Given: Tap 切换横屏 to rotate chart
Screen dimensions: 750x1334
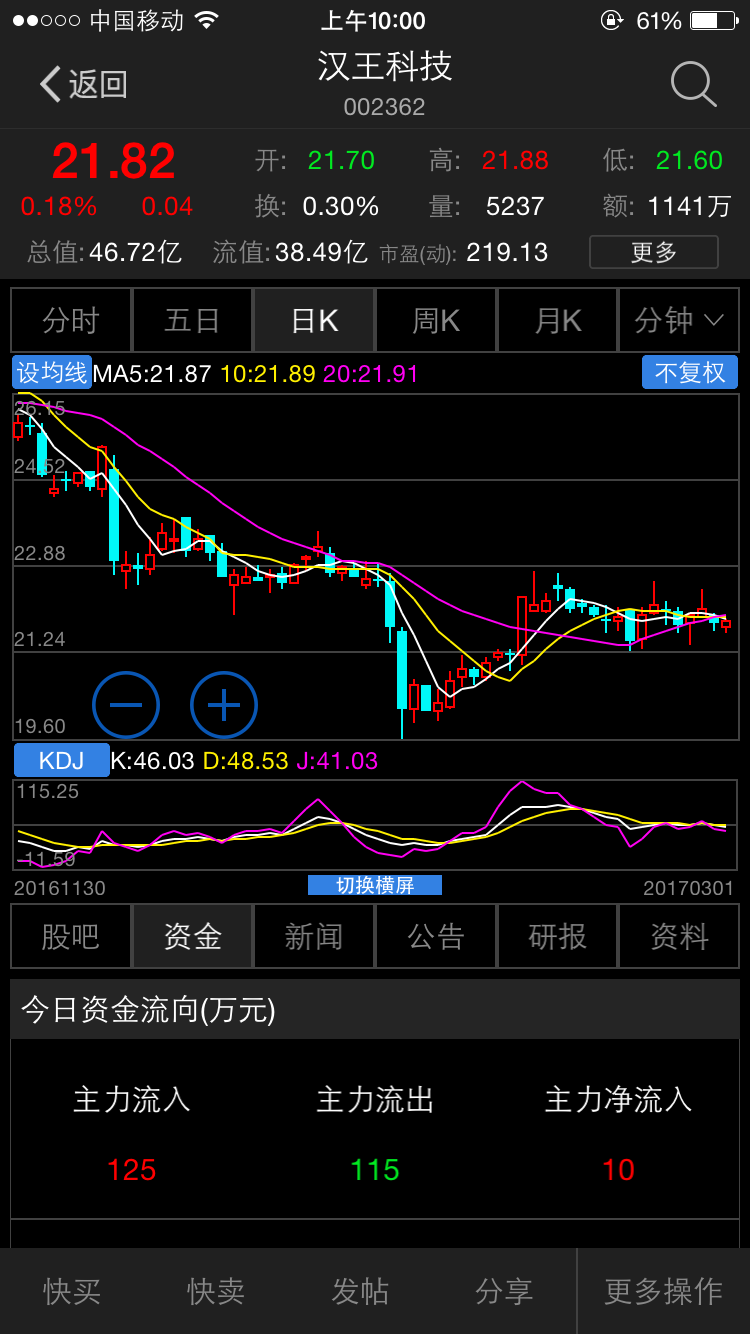Looking at the screenshot, I should 375,885.
